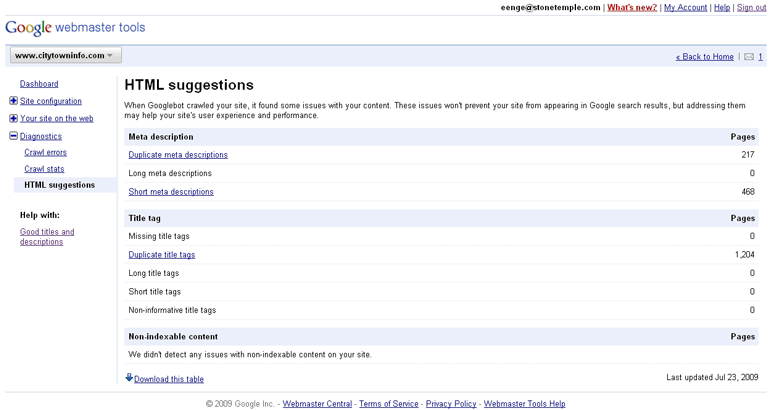Open Webmaster Tools Help footer link
This screenshot has width=770, height=410.
coord(524,404)
